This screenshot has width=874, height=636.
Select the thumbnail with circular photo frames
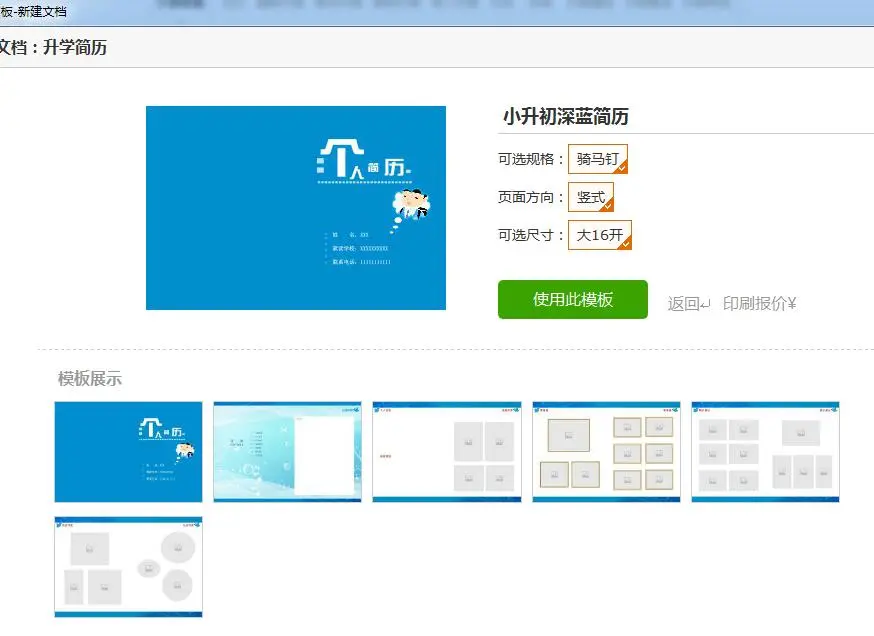tap(128, 567)
